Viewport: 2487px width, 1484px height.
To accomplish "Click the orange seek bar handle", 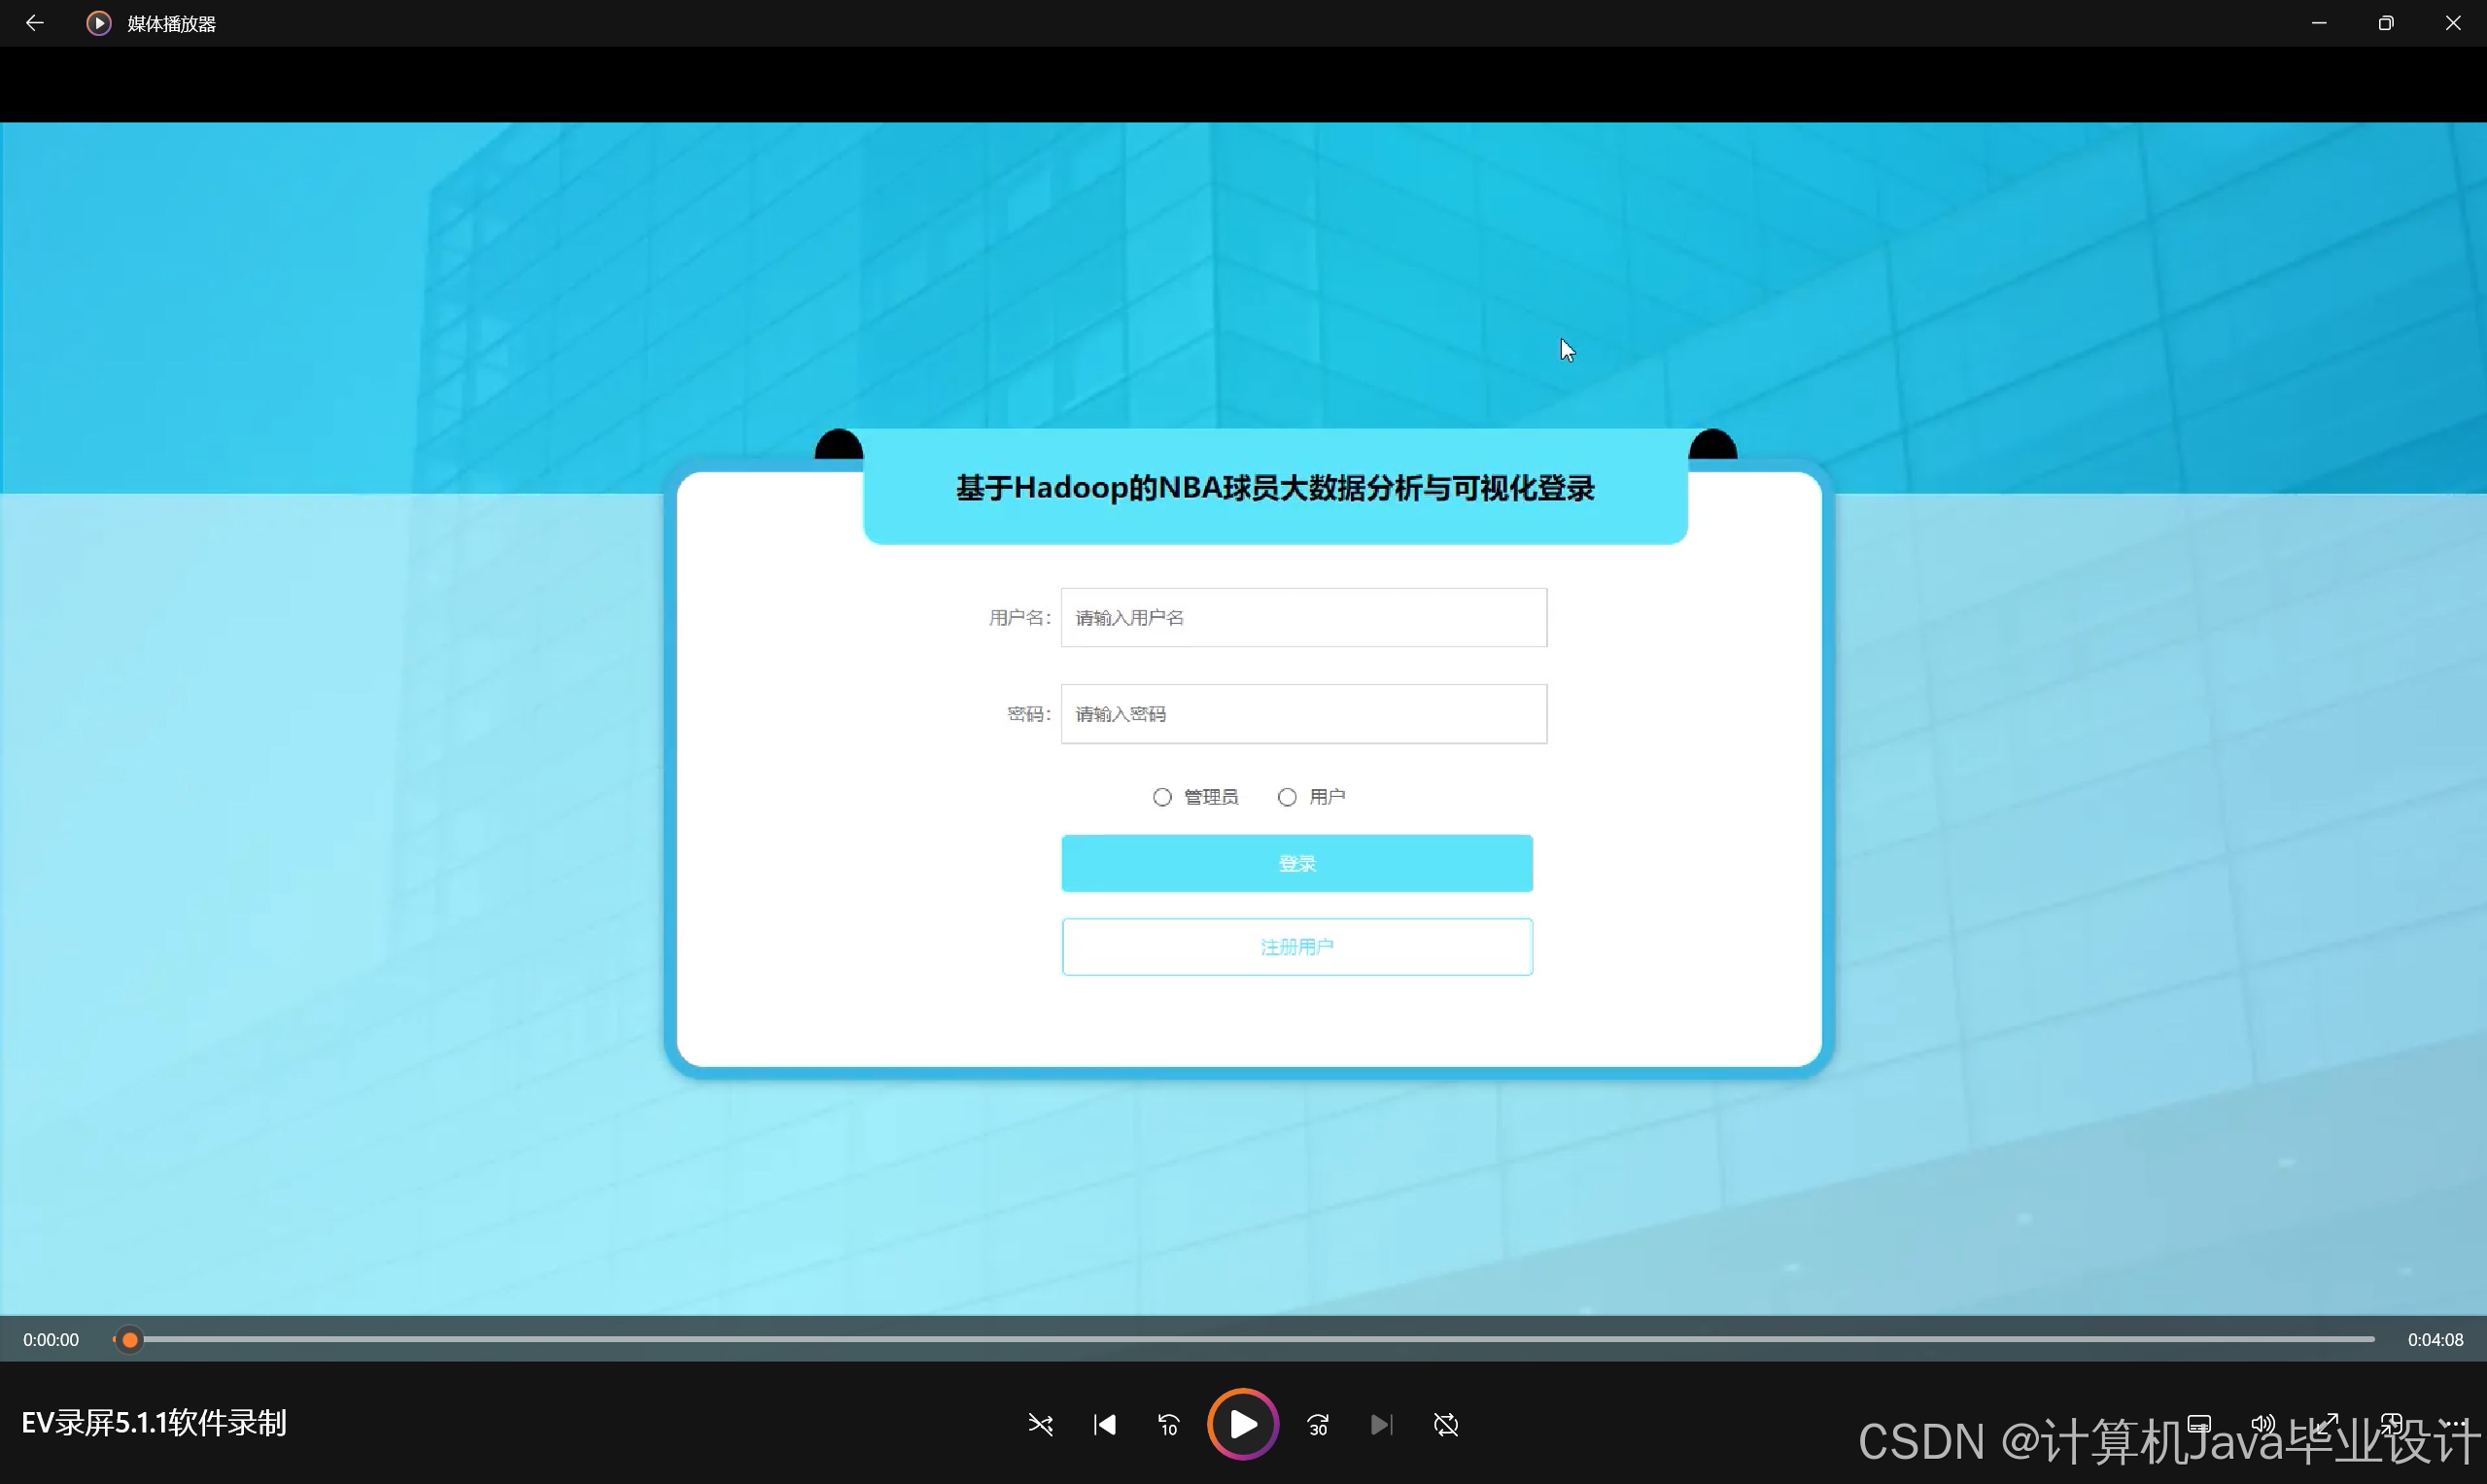I will tap(130, 1339).
